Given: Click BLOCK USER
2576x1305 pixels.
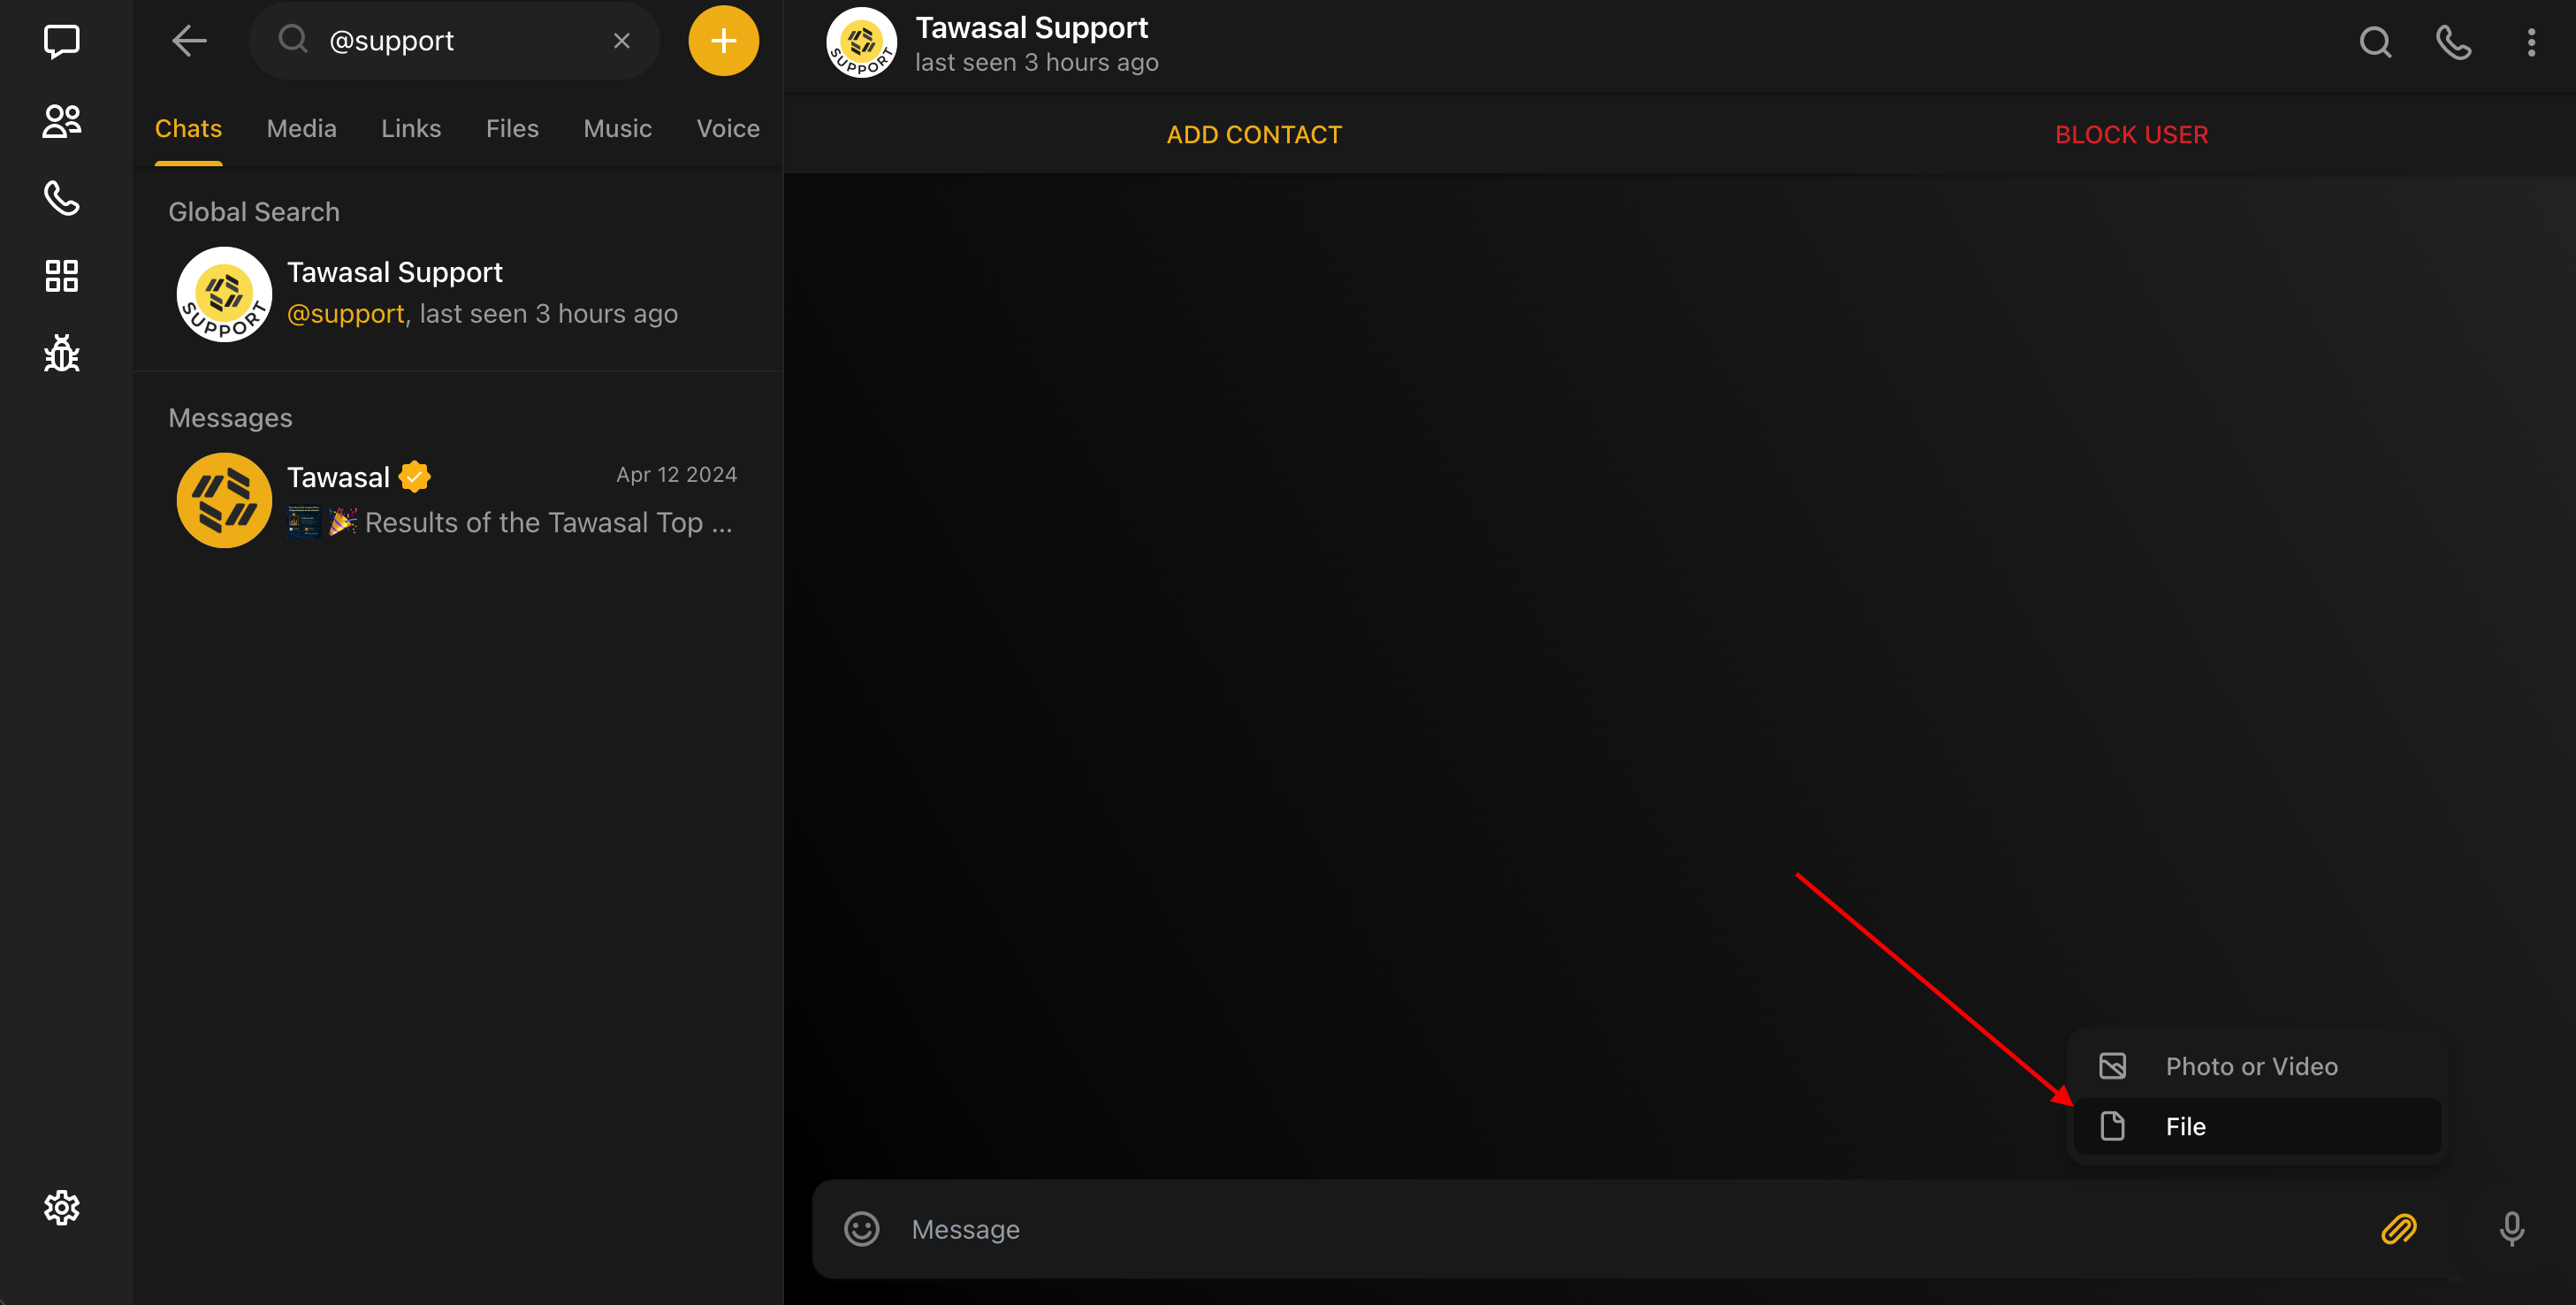Looking at the screenshot, I should coord(2131,135).
